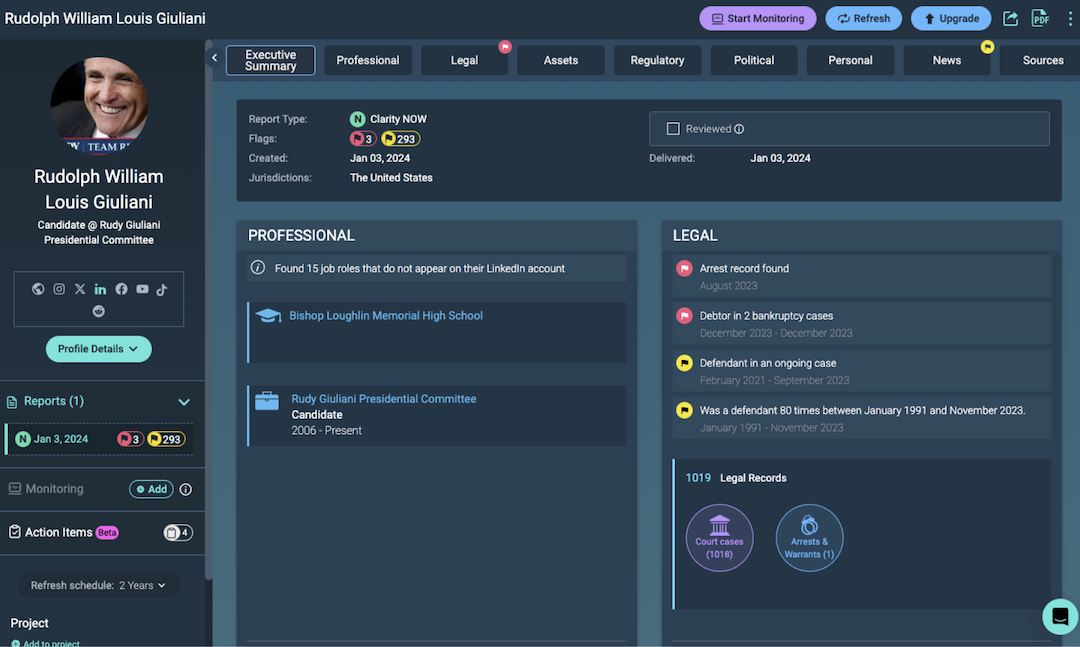1080x647 pixels.
Task: Toggle the Action Items switch
Action: pos(178,533)
